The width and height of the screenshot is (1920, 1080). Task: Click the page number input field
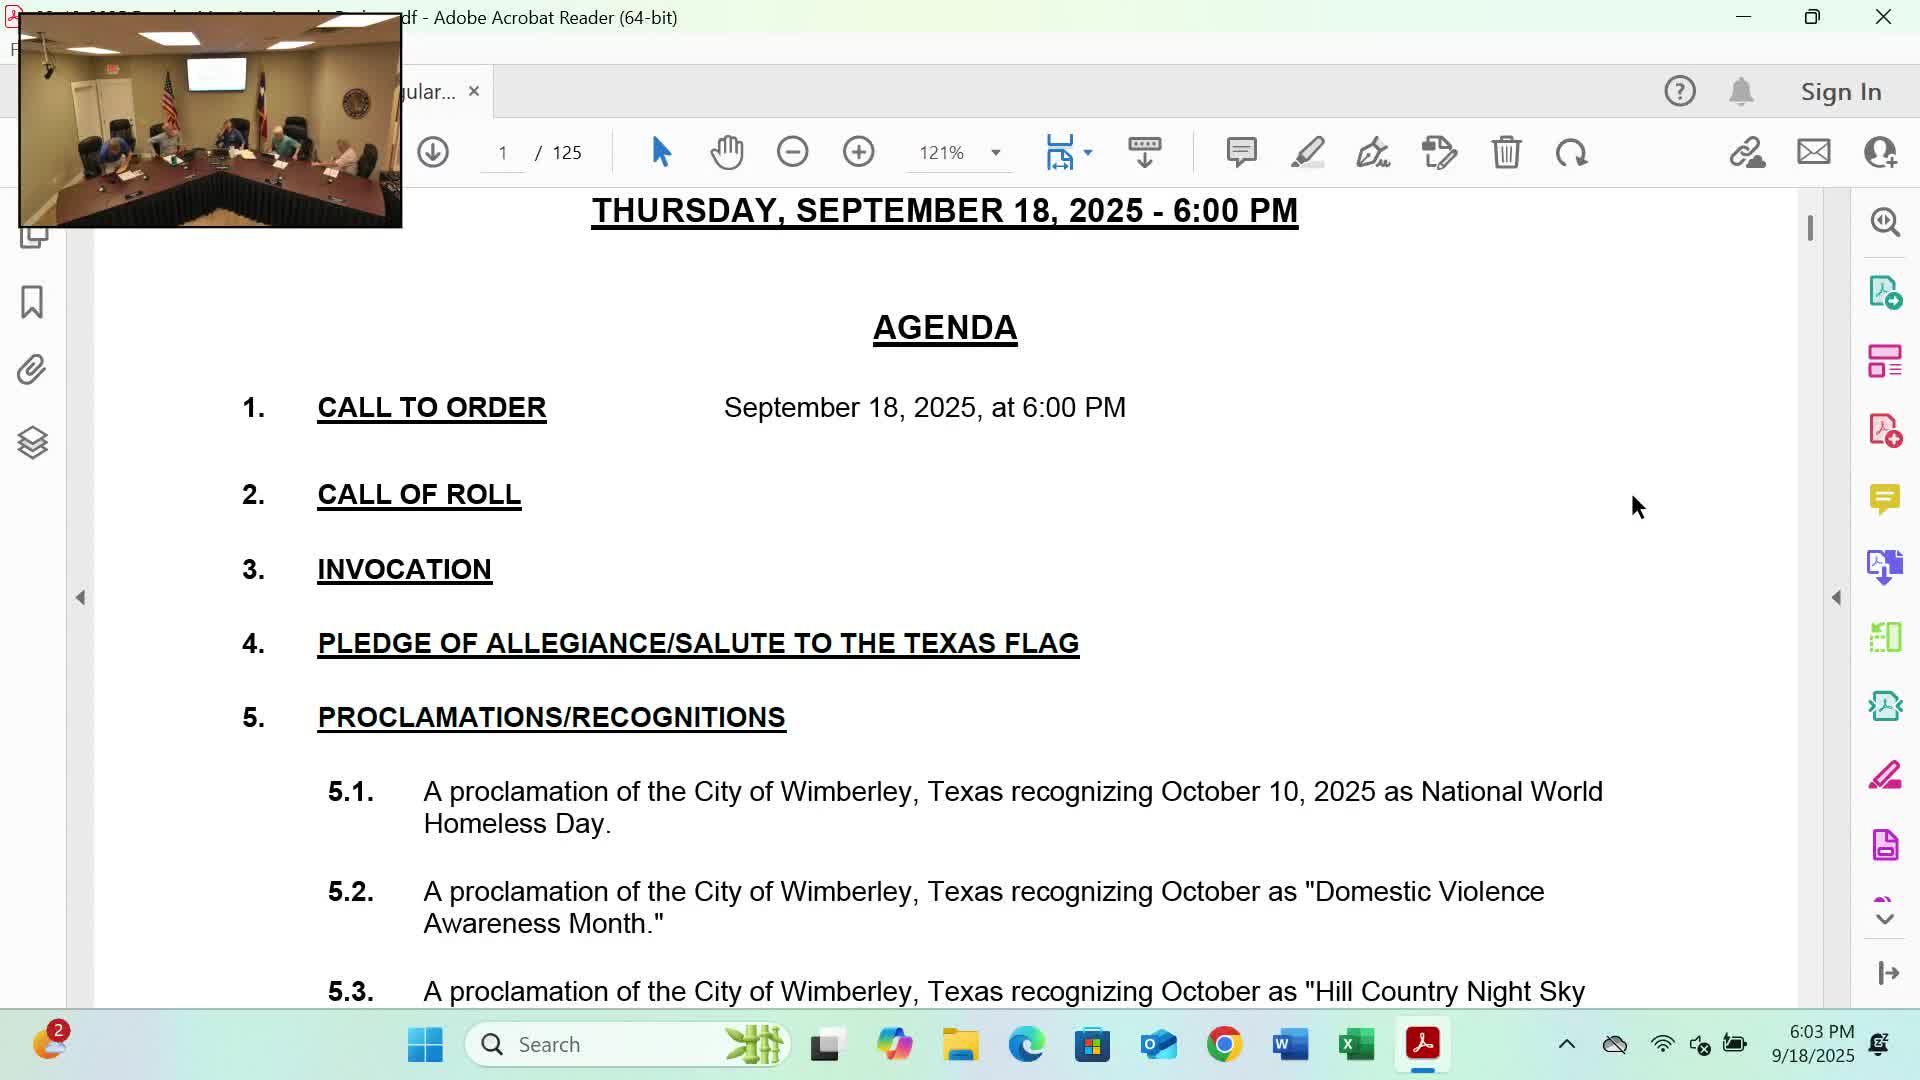click(x=503, y=153)
